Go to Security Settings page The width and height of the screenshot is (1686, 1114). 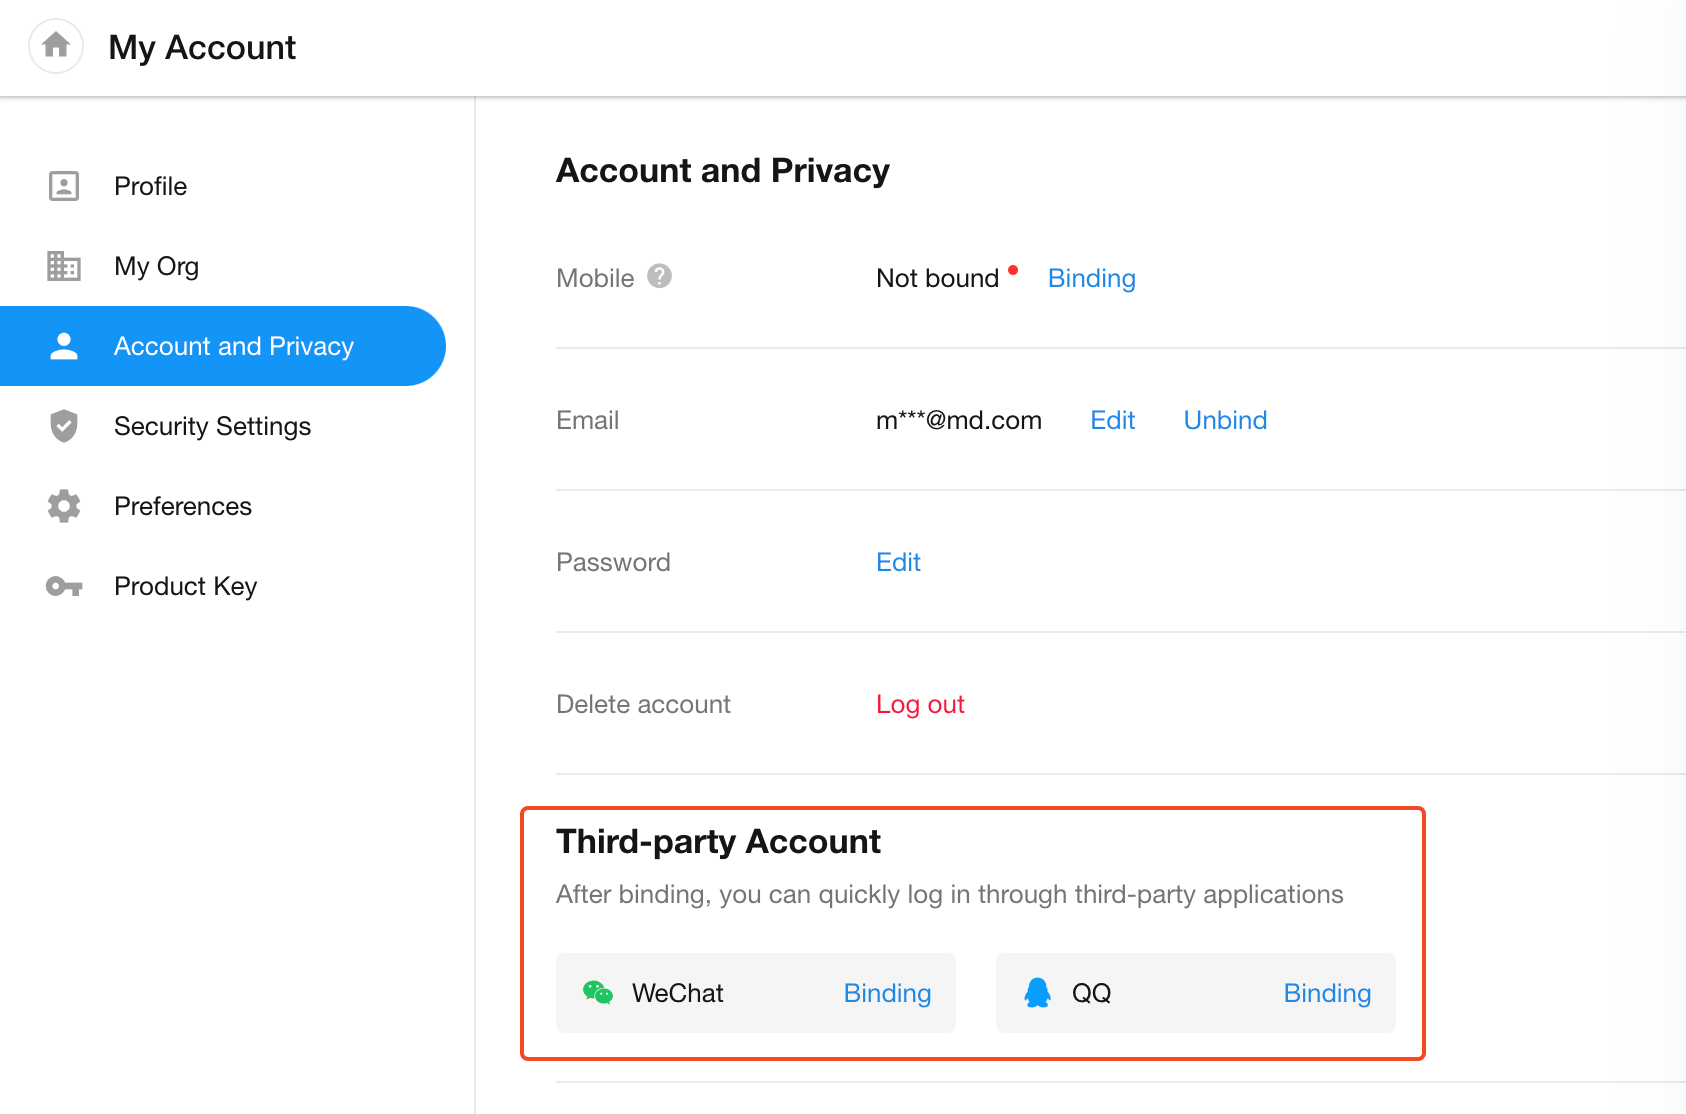pos(212,426)
